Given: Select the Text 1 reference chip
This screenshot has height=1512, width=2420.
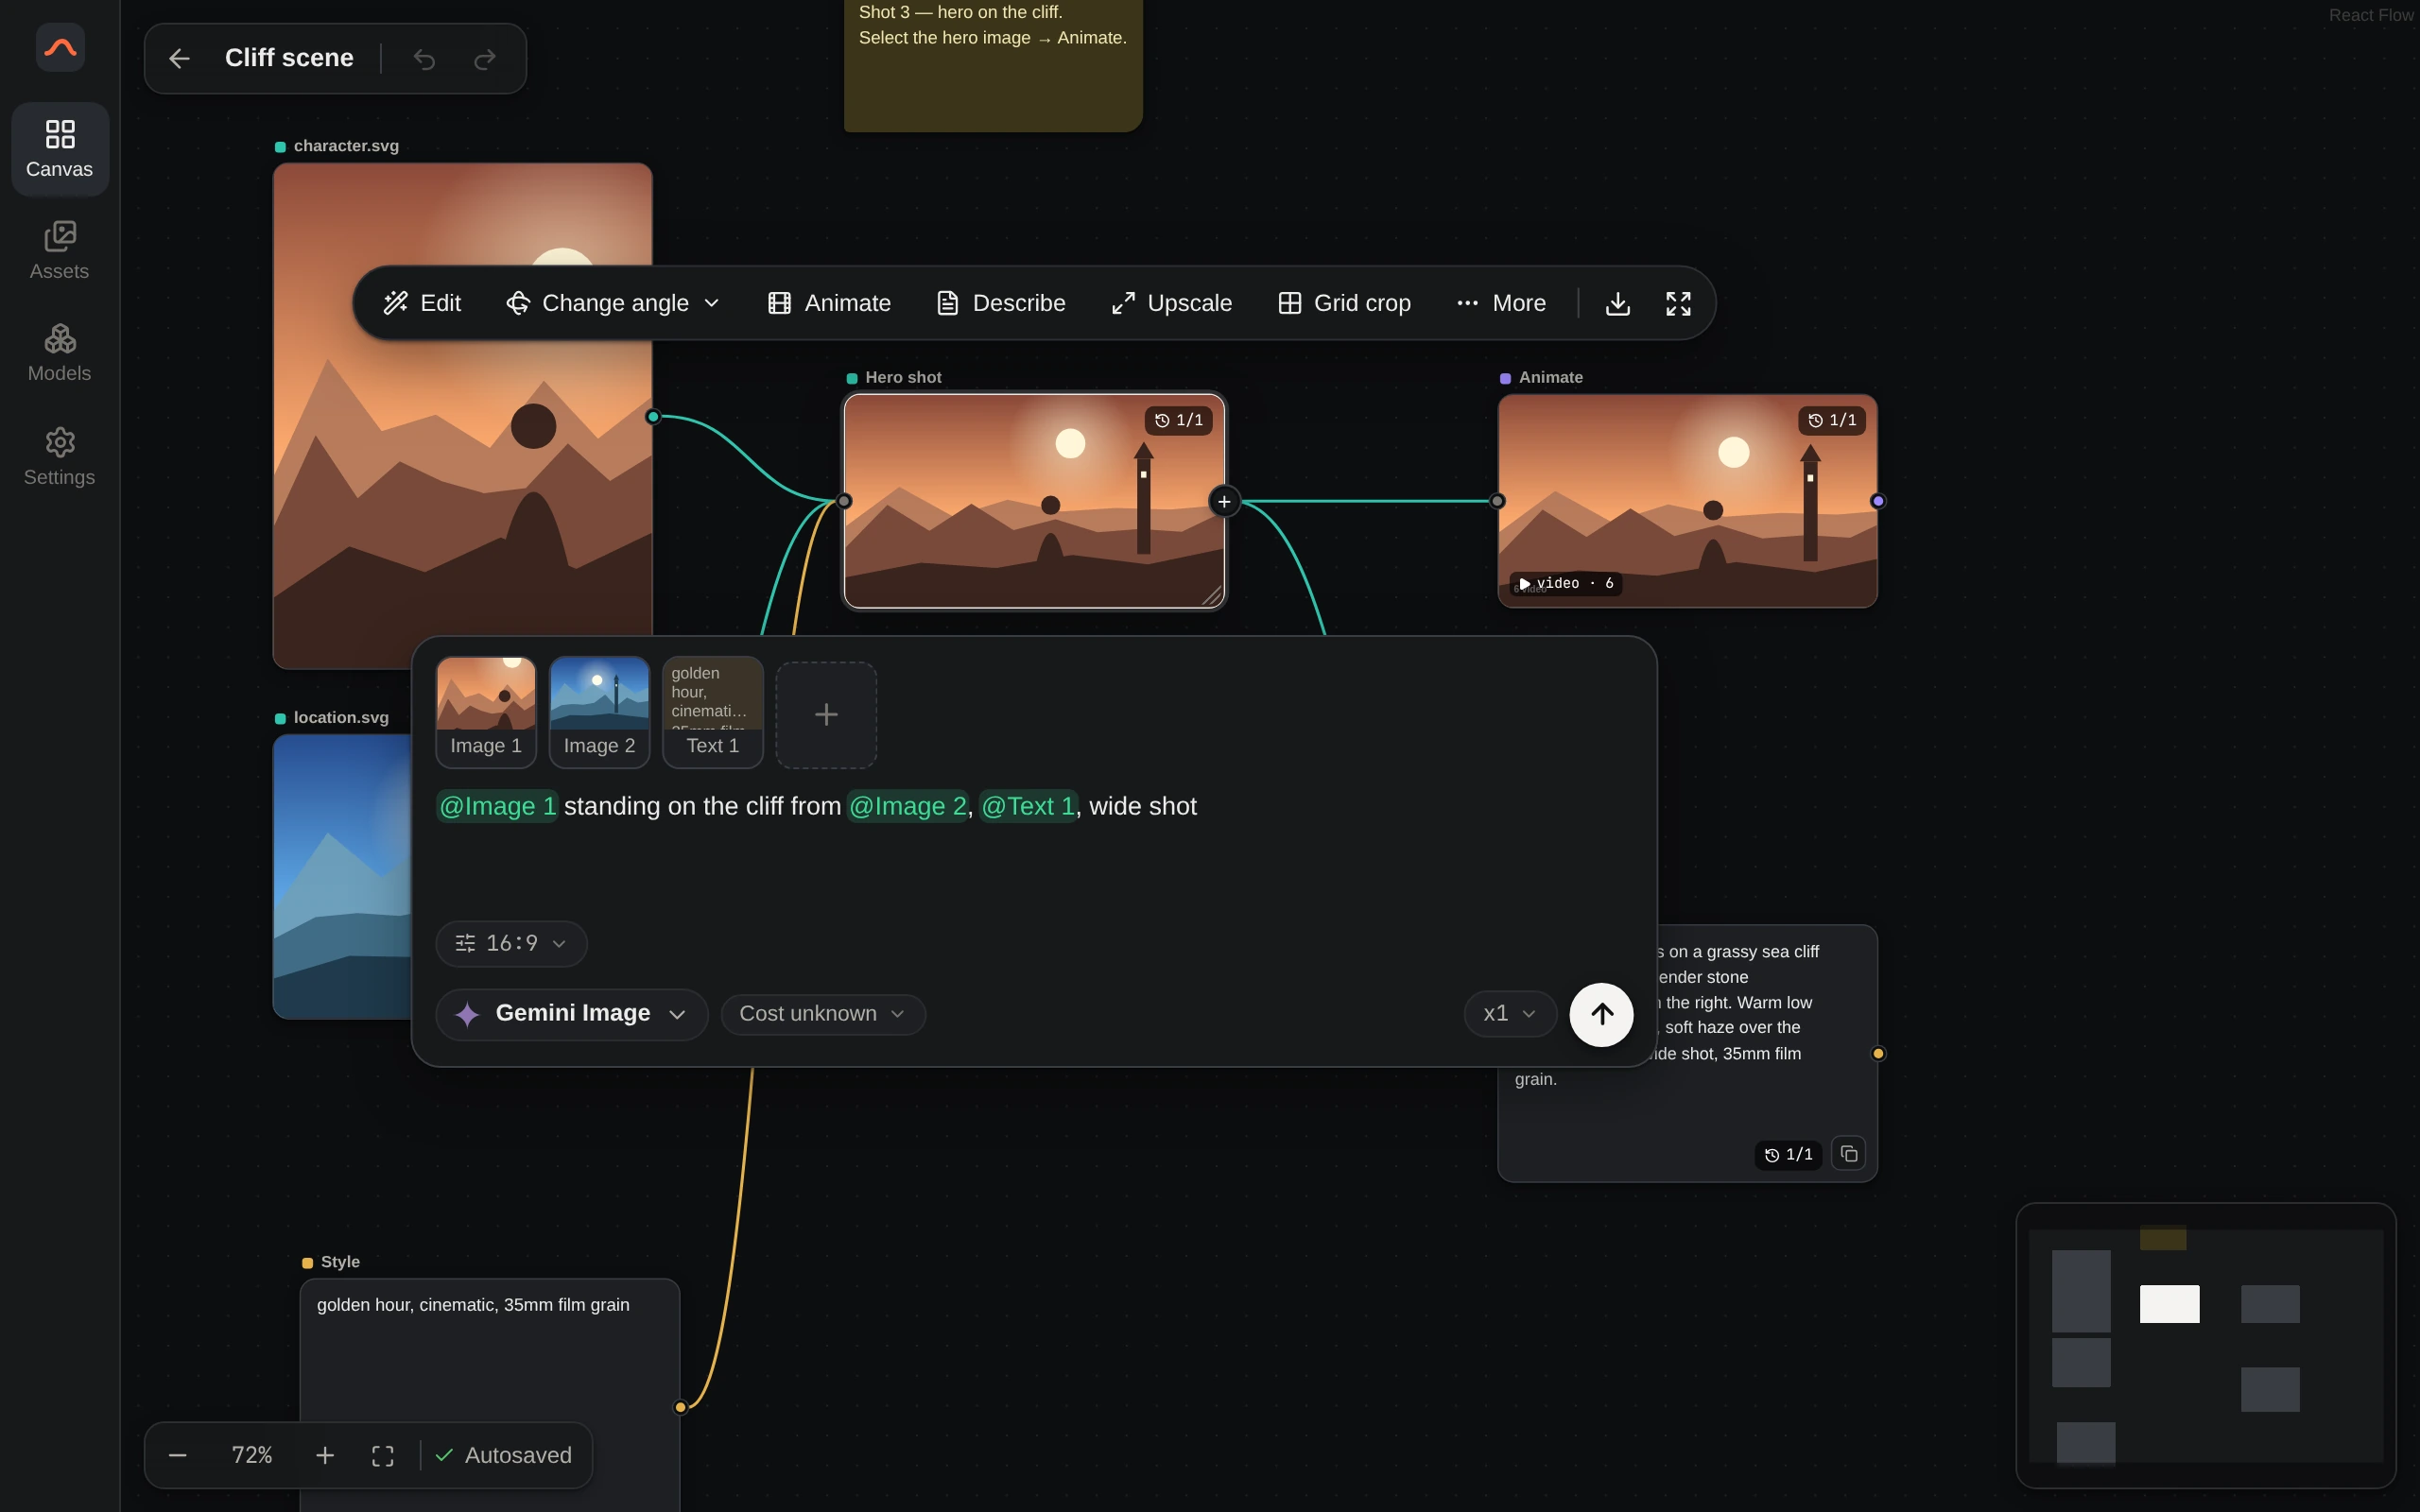Looking at the screenshot, I should (x=713, y=712).
